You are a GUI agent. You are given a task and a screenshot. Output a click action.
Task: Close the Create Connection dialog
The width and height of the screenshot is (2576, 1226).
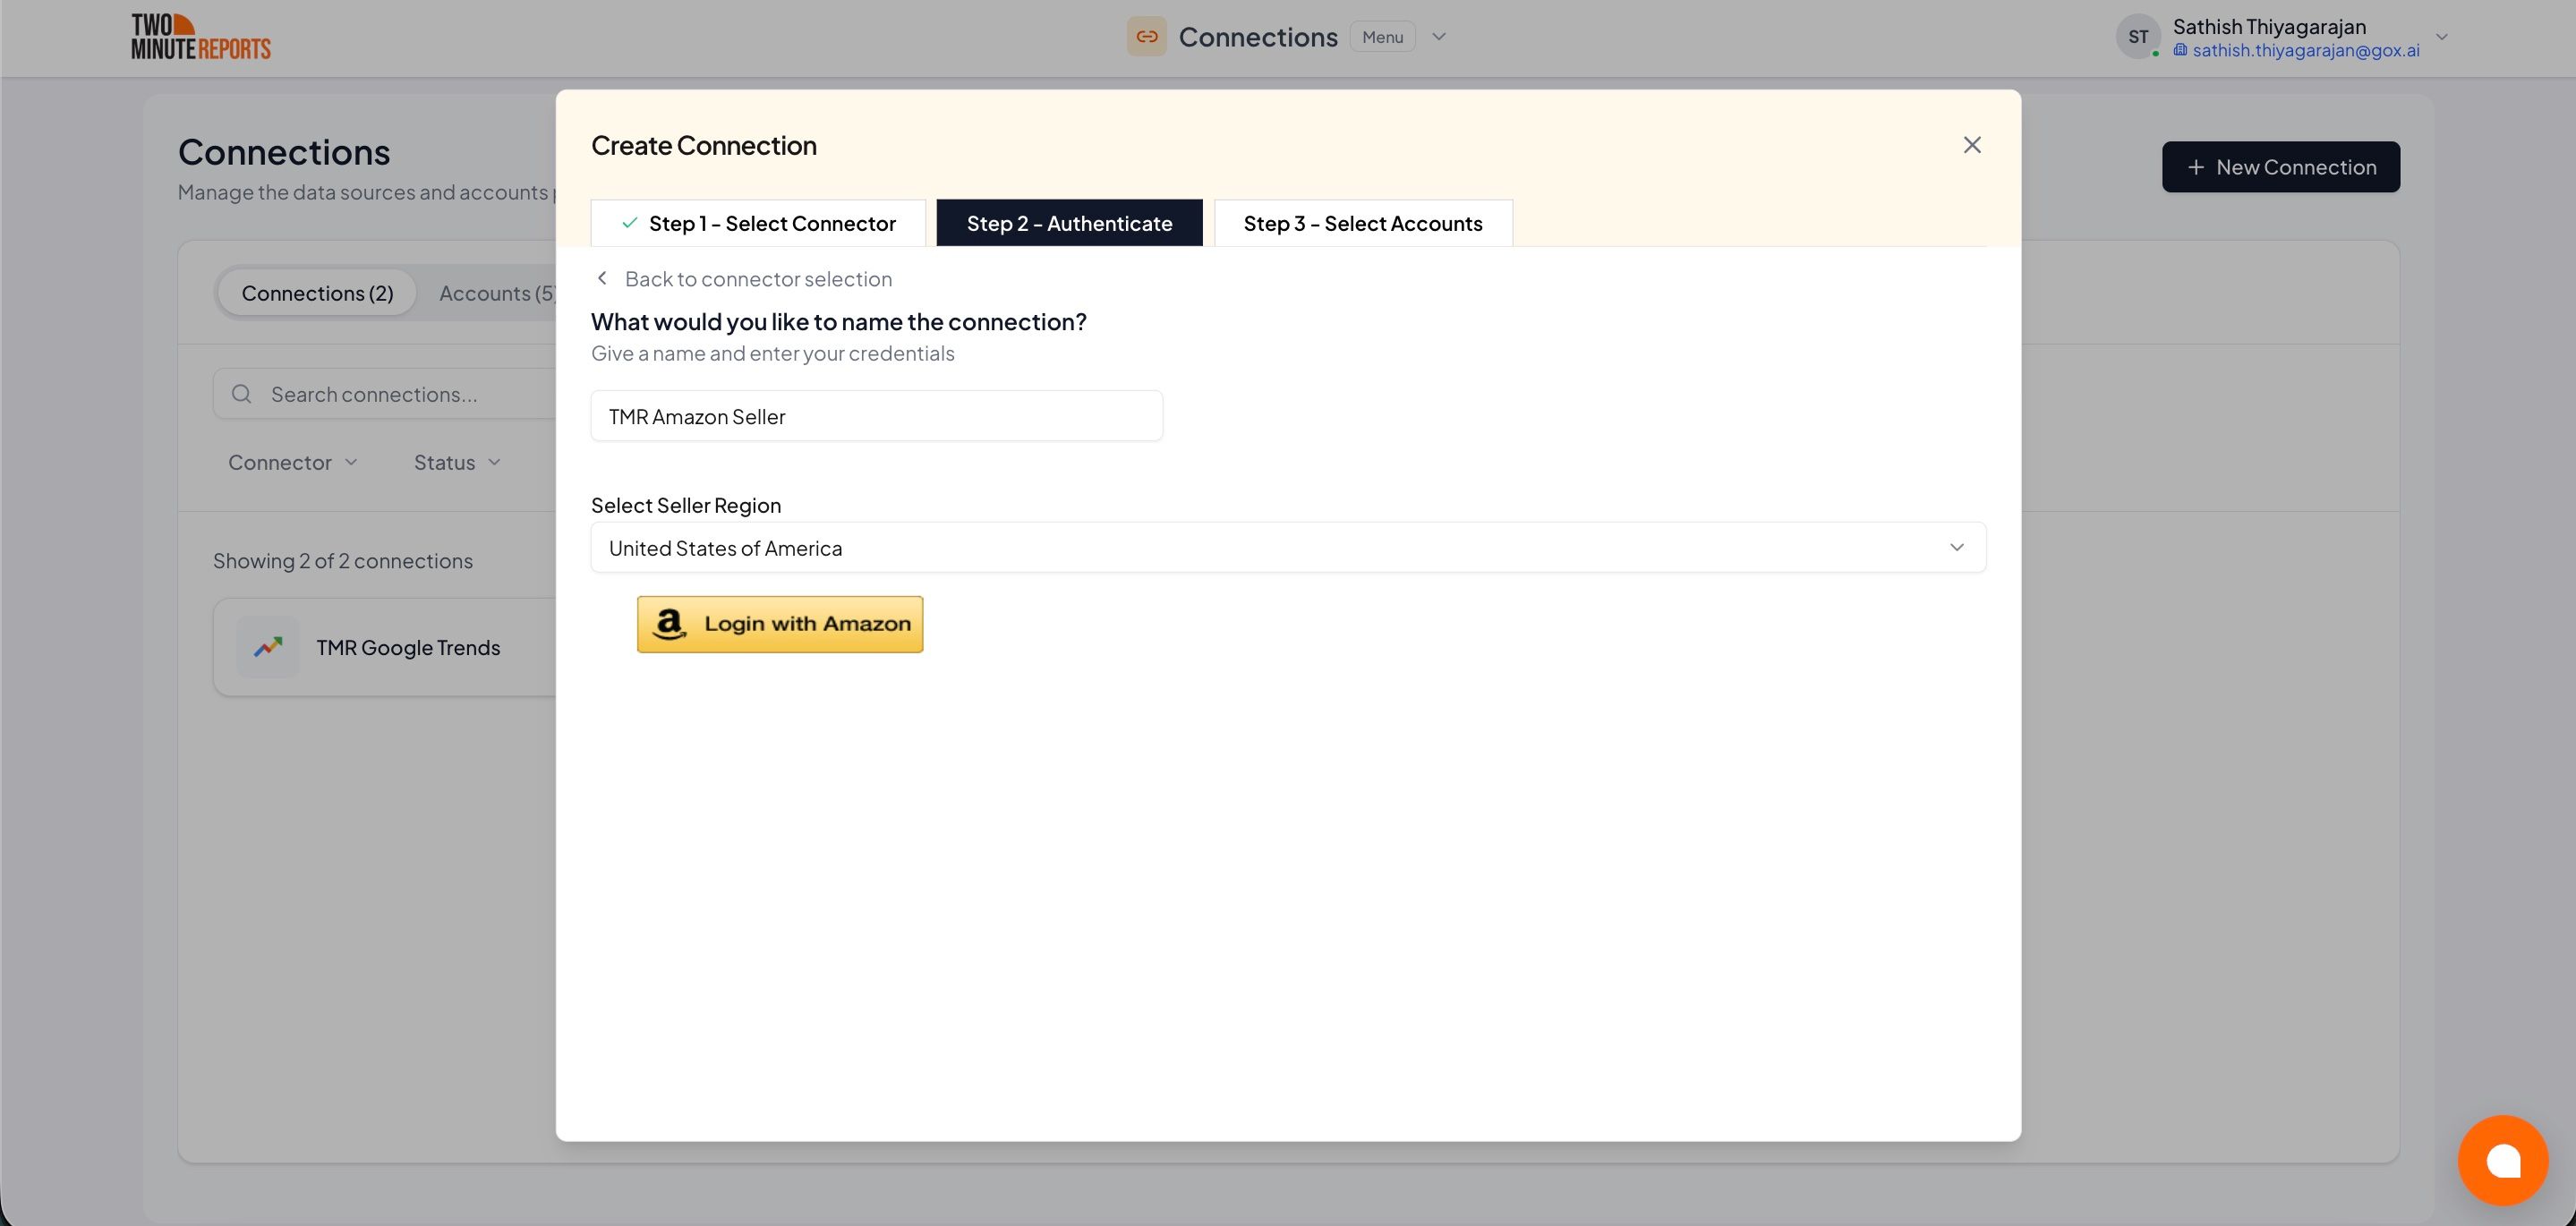coord(1971,145)
